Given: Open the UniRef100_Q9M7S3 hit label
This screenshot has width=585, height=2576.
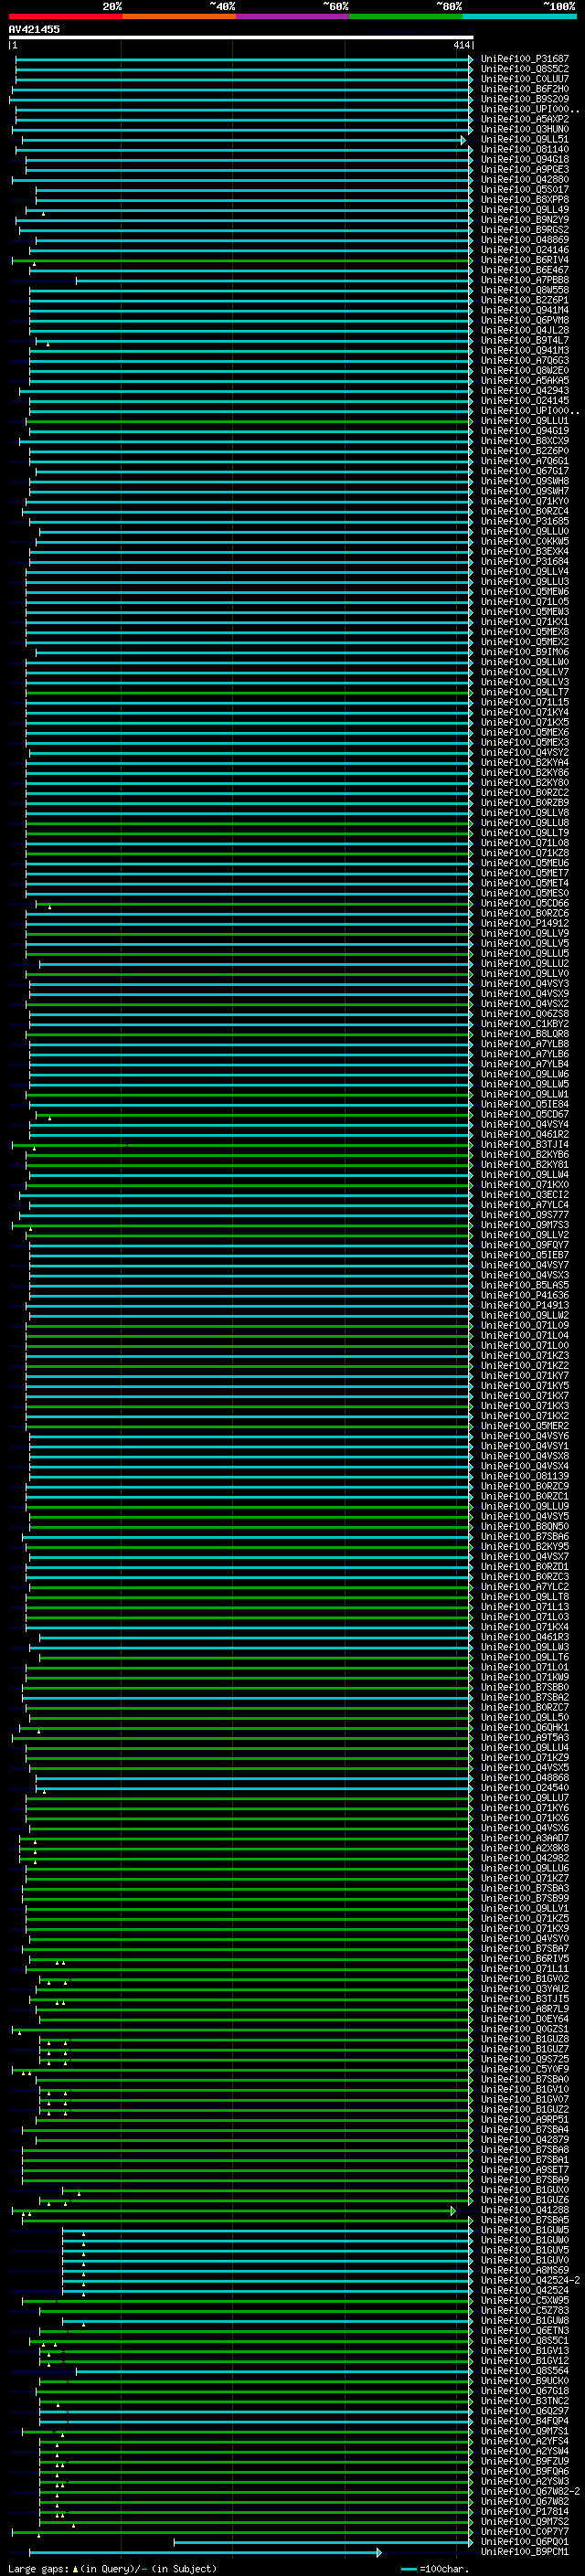Looking at the screenshot, I should pyautogui.click(x=524, y=1225).
